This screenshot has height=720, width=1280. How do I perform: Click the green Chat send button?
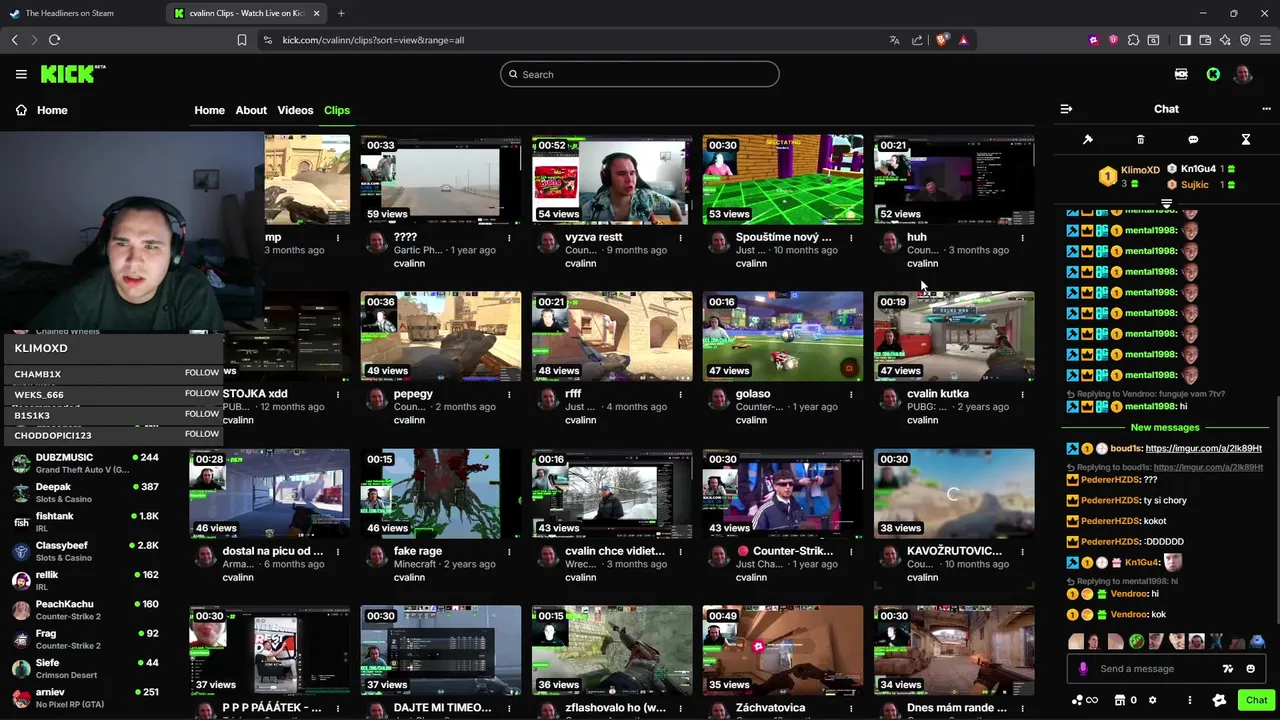coord(1256,700)
